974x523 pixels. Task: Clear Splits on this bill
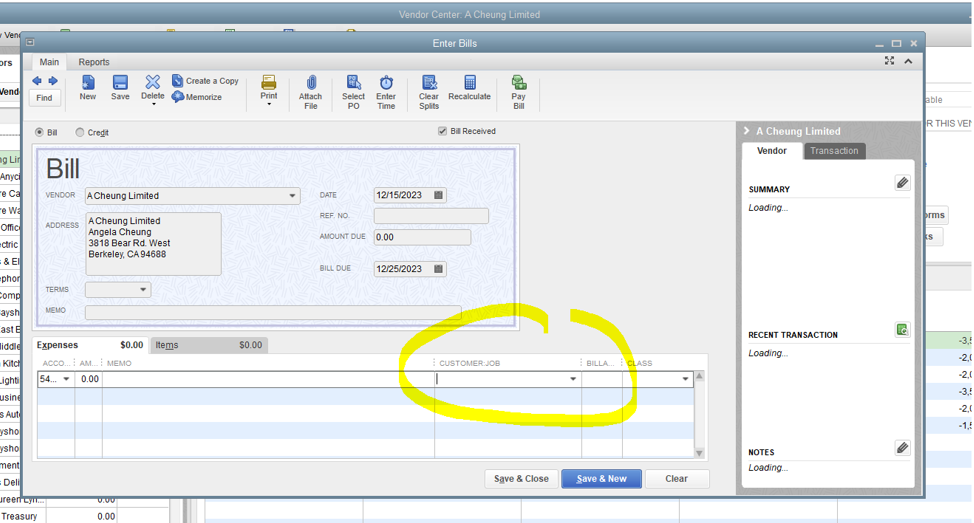[429, 93]
